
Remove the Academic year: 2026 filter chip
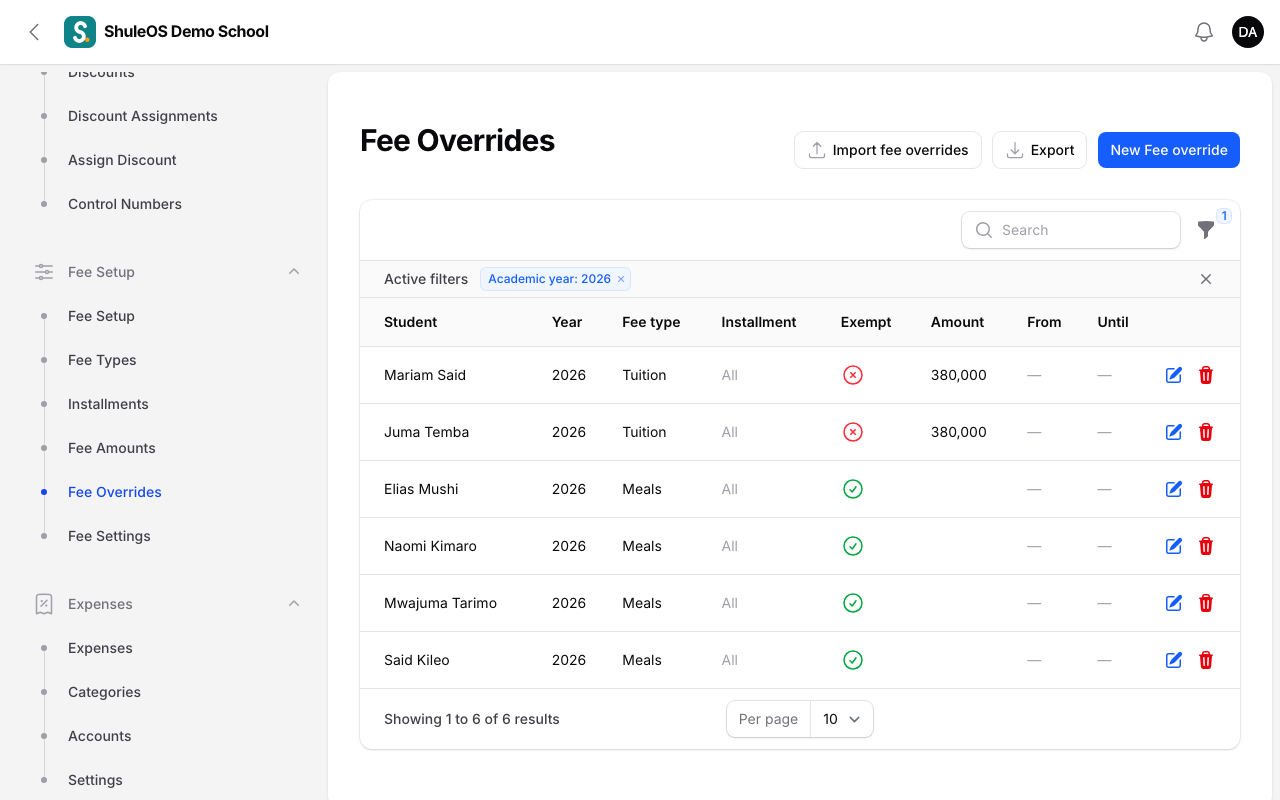[x=621, y=279]
